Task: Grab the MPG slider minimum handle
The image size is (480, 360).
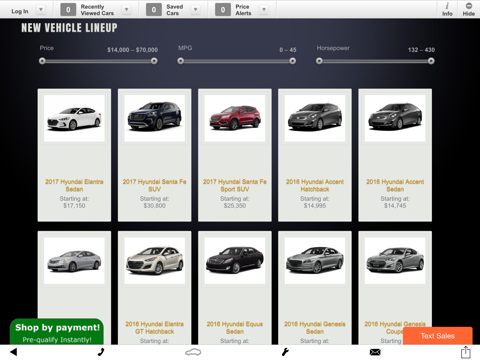Action: coord(181,61)
